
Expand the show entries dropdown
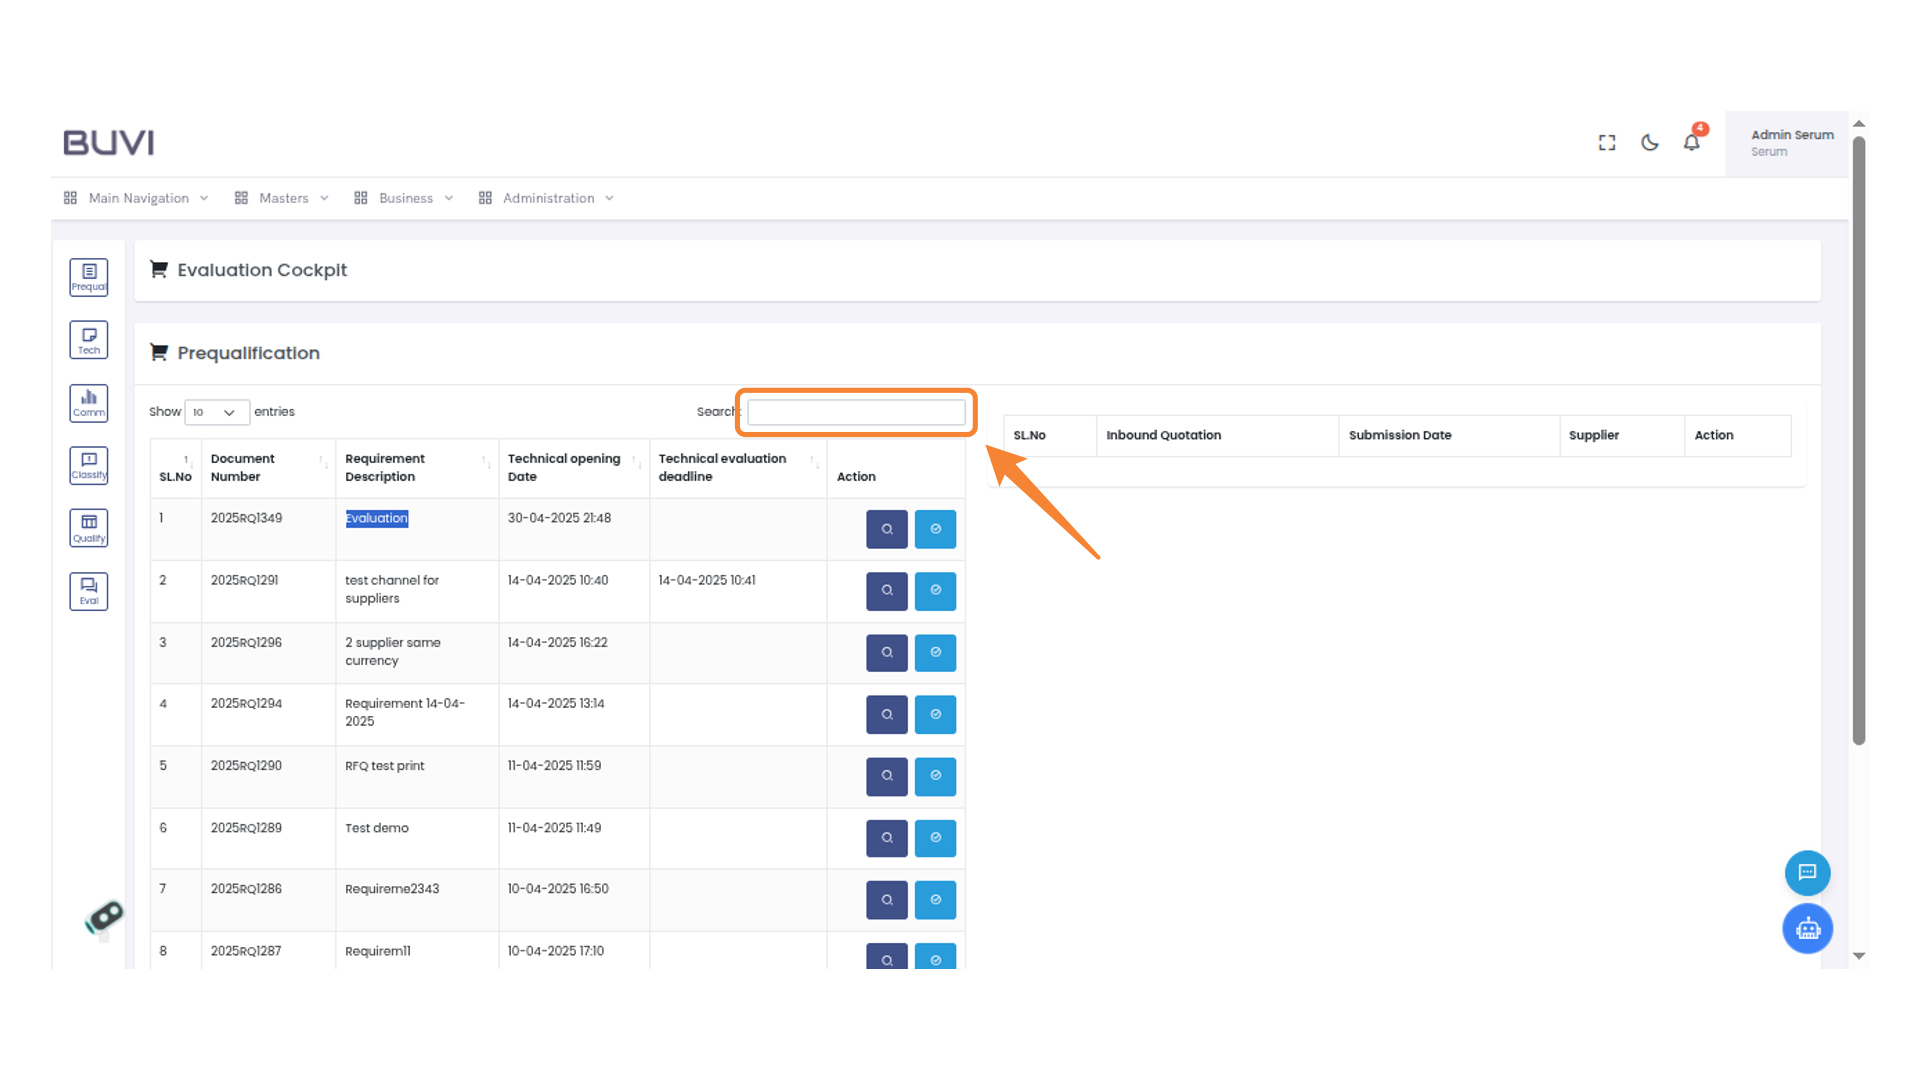click(216, 412)
